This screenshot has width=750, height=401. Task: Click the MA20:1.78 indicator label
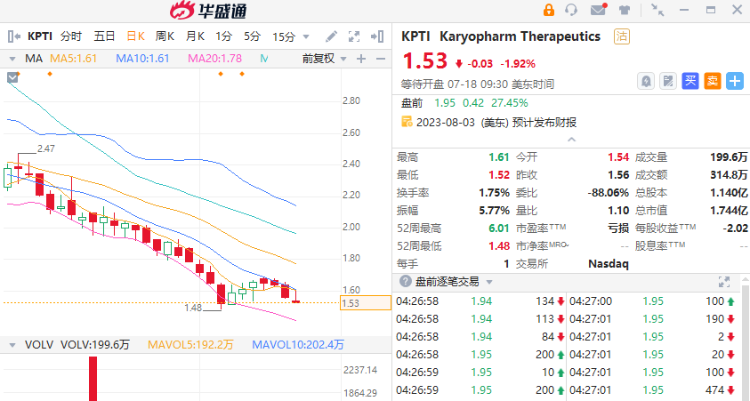(215, 58)
